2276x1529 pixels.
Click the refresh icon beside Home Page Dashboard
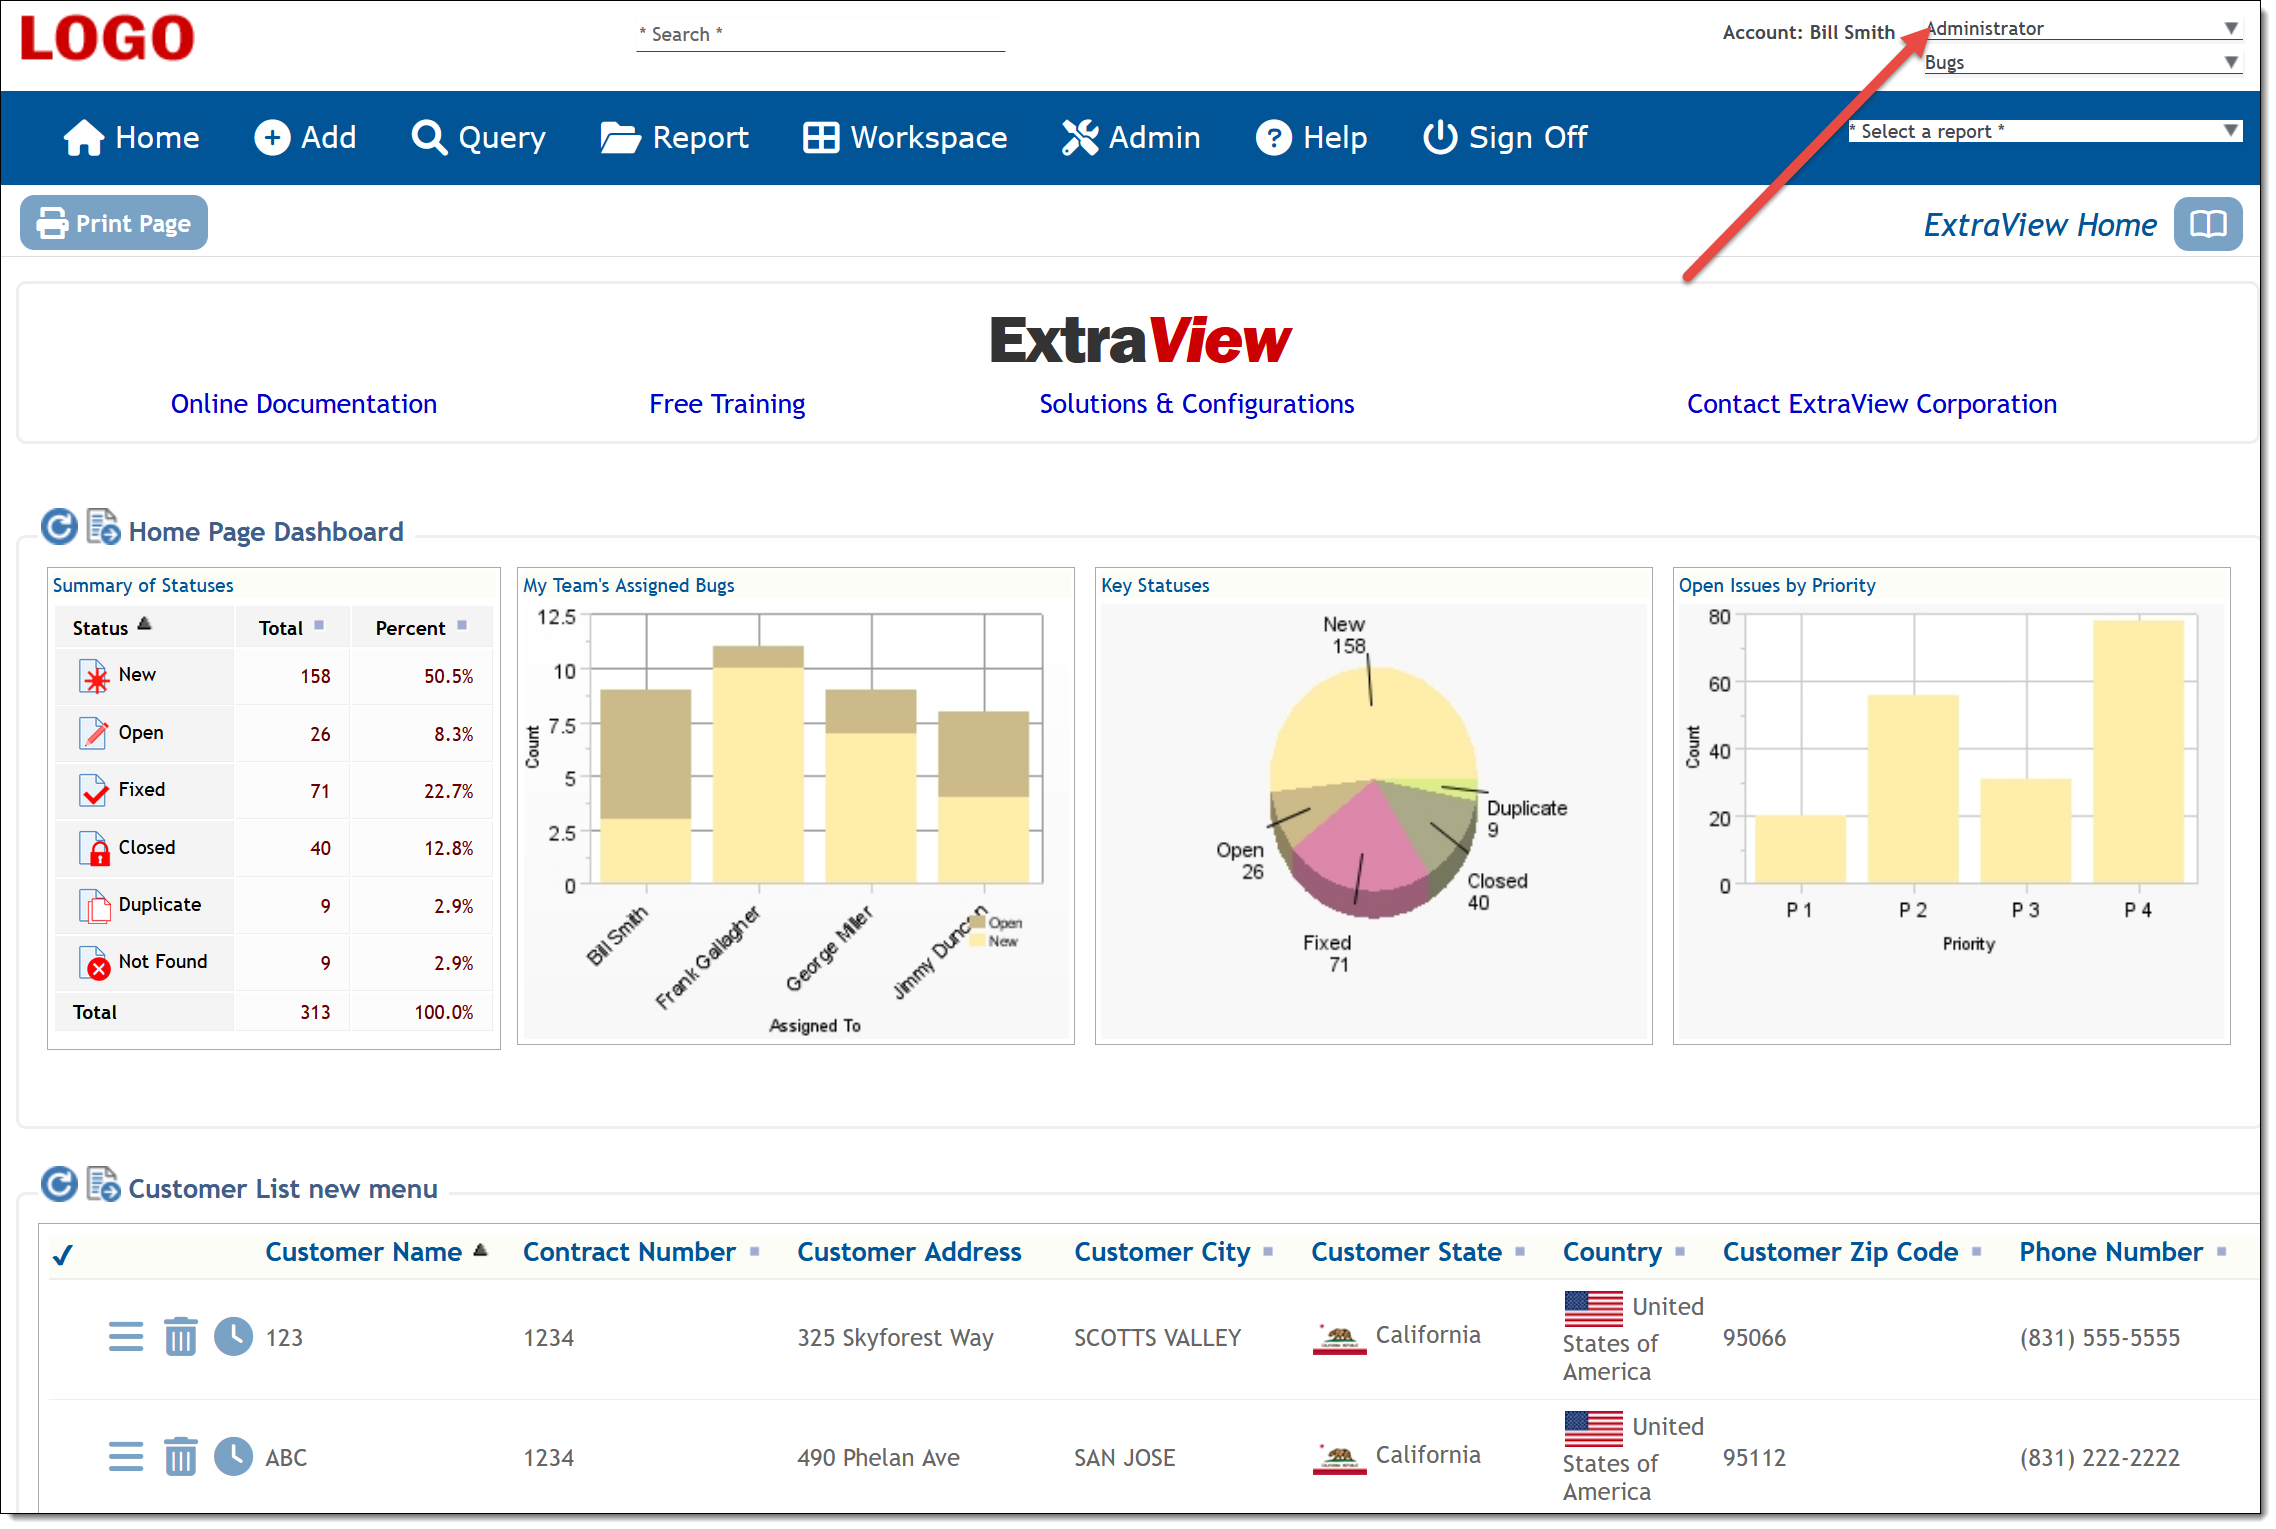pyautogui.click(x=59, y=527)
